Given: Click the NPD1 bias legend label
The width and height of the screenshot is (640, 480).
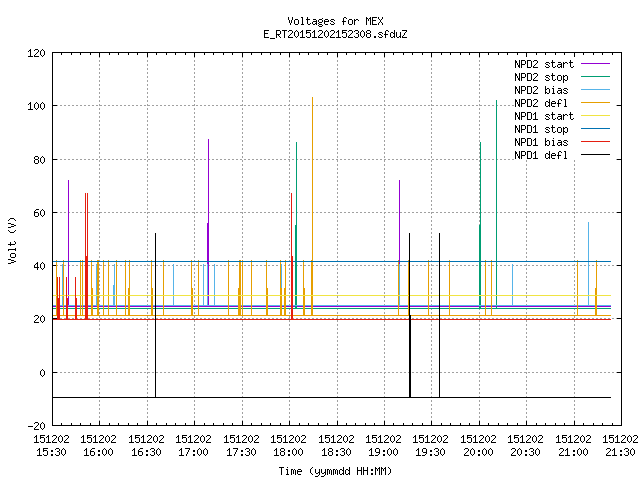Looking at the screenshot, I should [541, 142].
